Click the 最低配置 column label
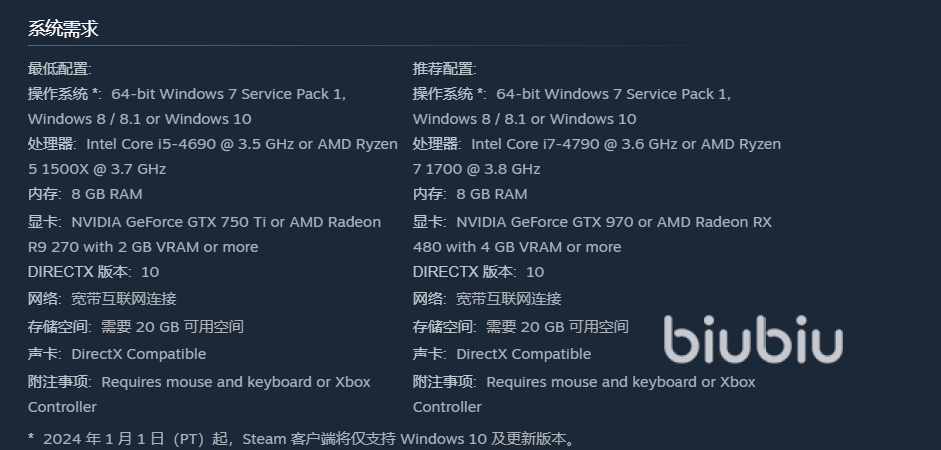This screenshot has height=450, width=941. [60, 69]
